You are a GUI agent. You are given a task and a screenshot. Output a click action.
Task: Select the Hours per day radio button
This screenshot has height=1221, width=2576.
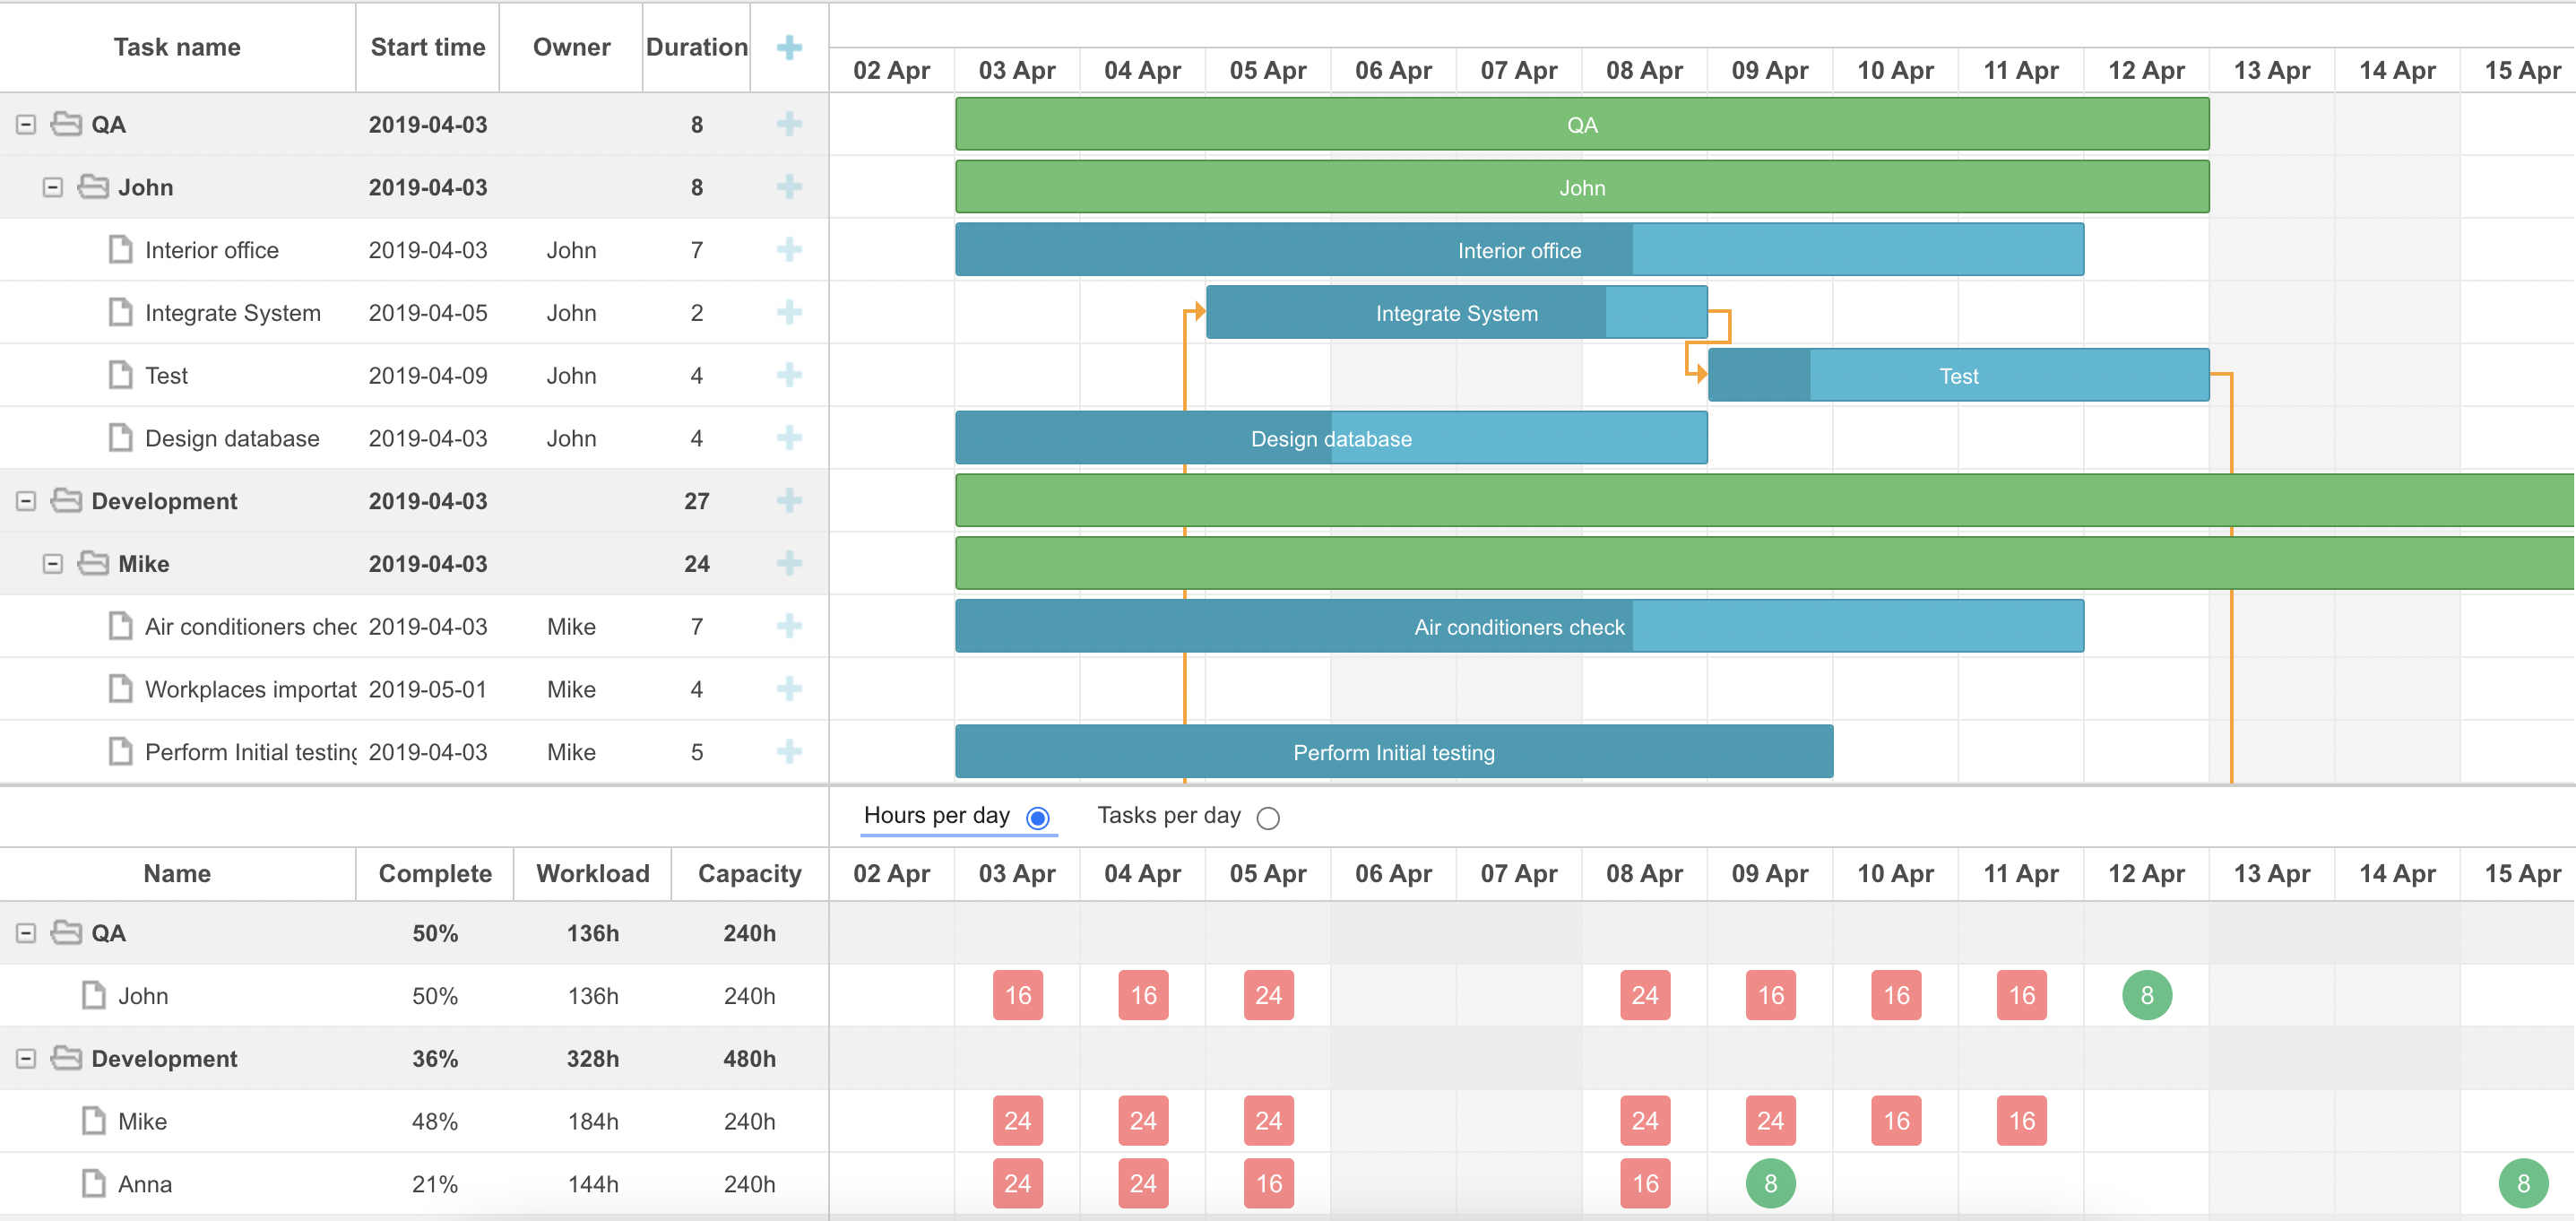click(1038, 818)
